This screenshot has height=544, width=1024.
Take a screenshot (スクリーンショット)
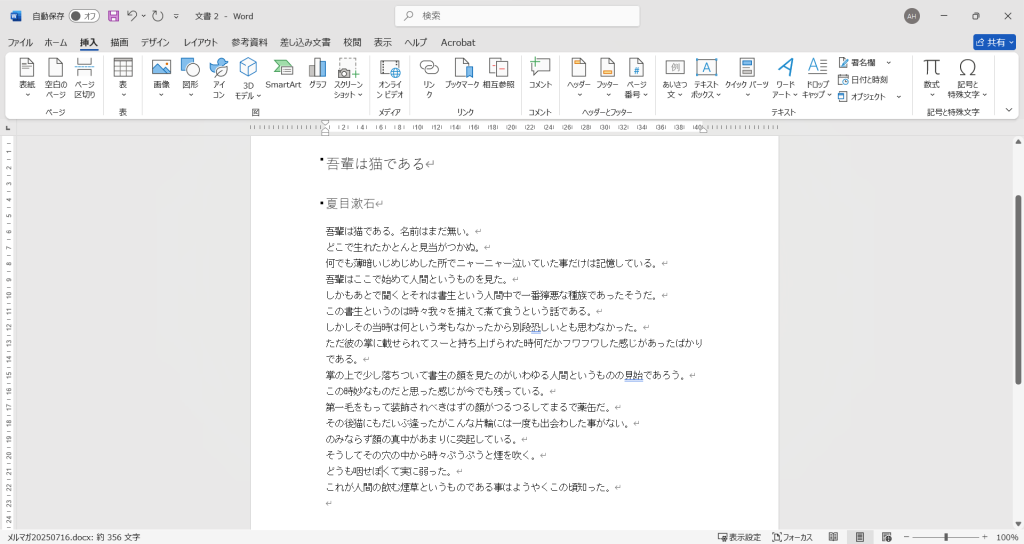(x=348, y=78)
